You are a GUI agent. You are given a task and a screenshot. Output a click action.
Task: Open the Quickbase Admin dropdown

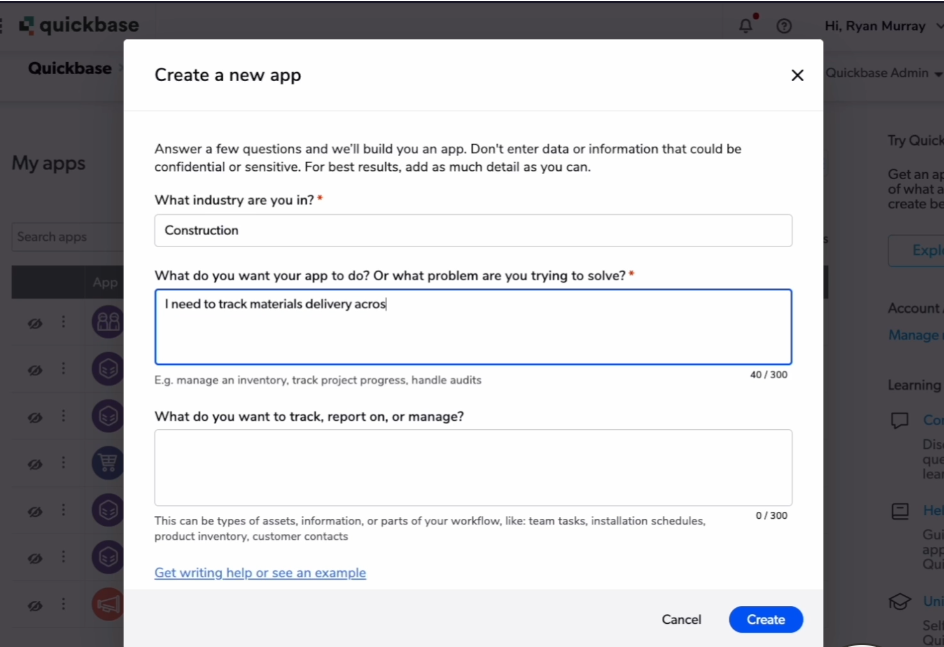884,73
